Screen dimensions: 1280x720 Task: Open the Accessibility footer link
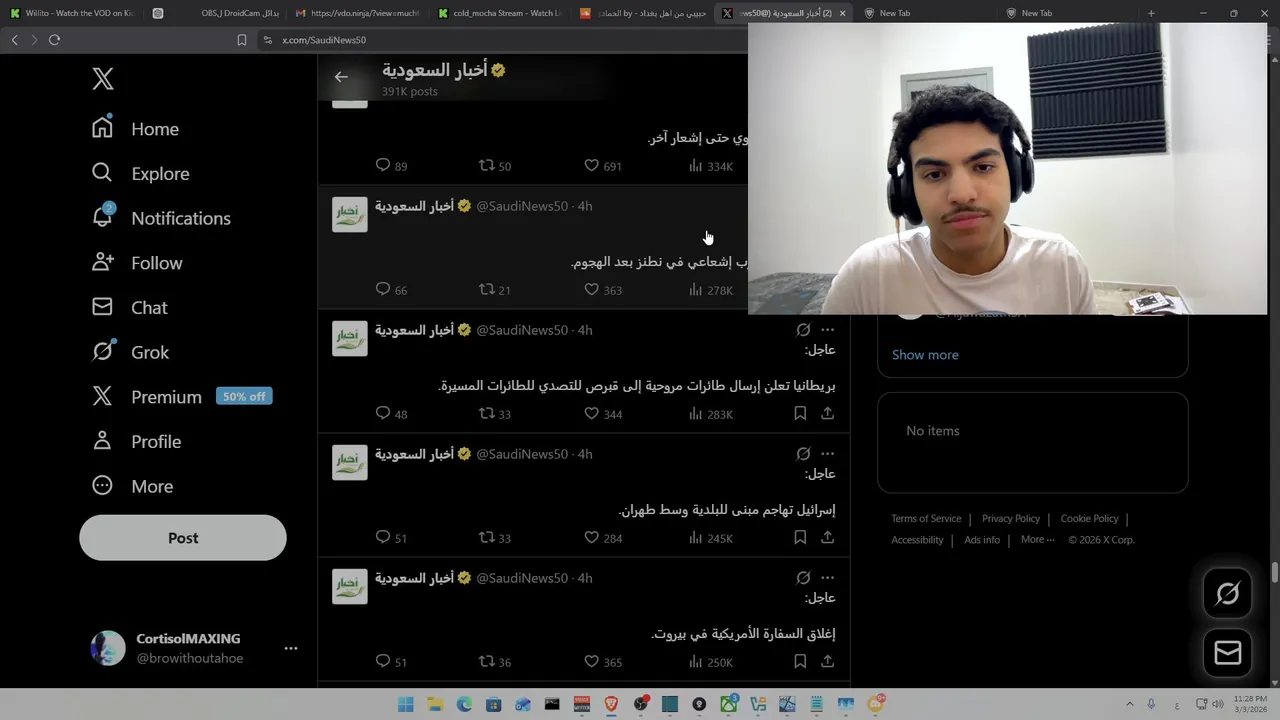coord(917,540)
